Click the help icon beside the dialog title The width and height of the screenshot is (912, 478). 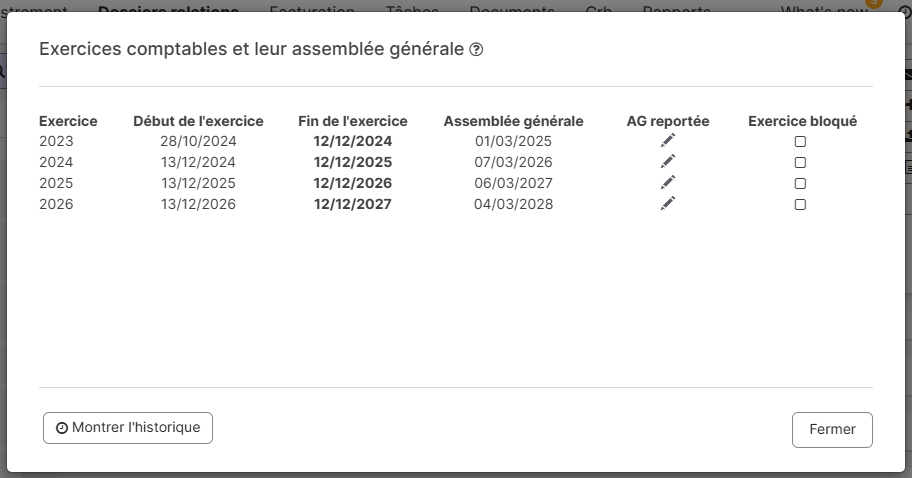click(x=477, y=50)
